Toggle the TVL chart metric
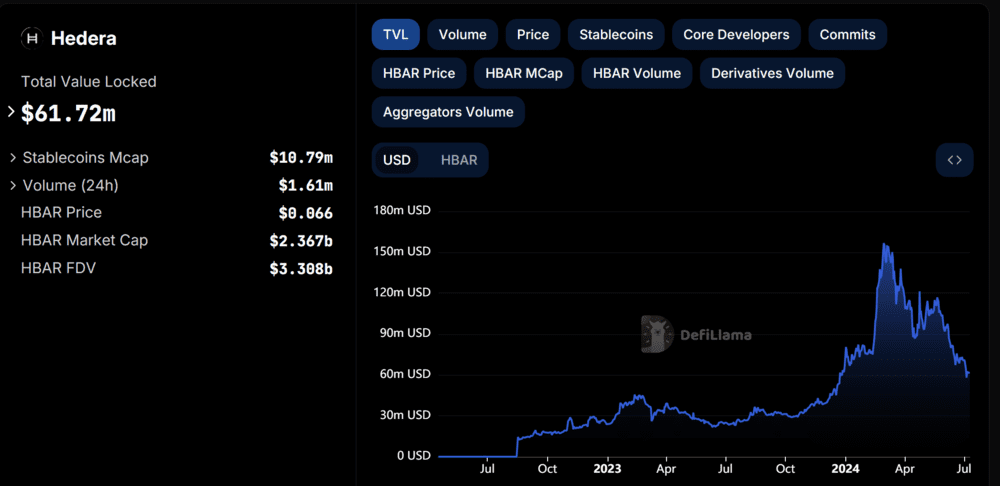1000x486 pixels. [x=396, y=34]
